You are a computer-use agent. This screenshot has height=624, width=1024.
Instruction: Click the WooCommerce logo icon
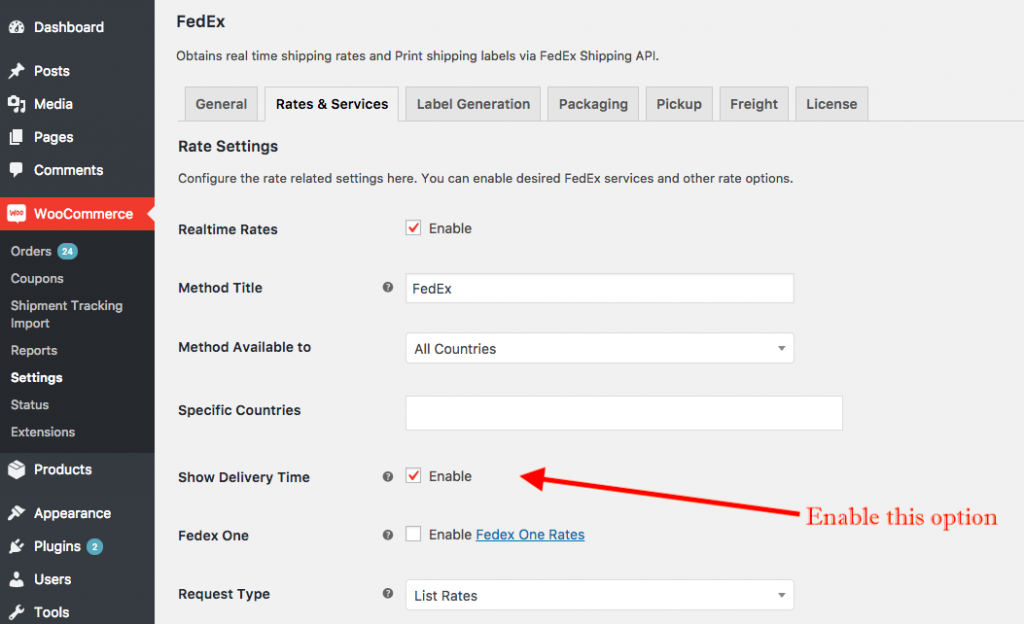click(x=16, y=213)
